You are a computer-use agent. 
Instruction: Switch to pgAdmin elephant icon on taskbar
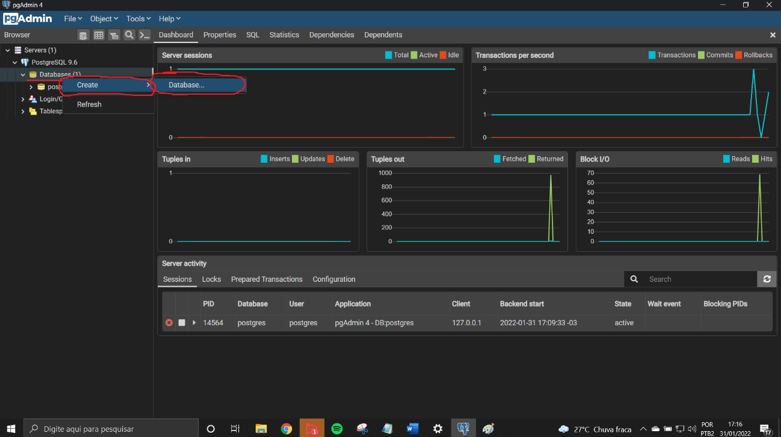(463, 429)
